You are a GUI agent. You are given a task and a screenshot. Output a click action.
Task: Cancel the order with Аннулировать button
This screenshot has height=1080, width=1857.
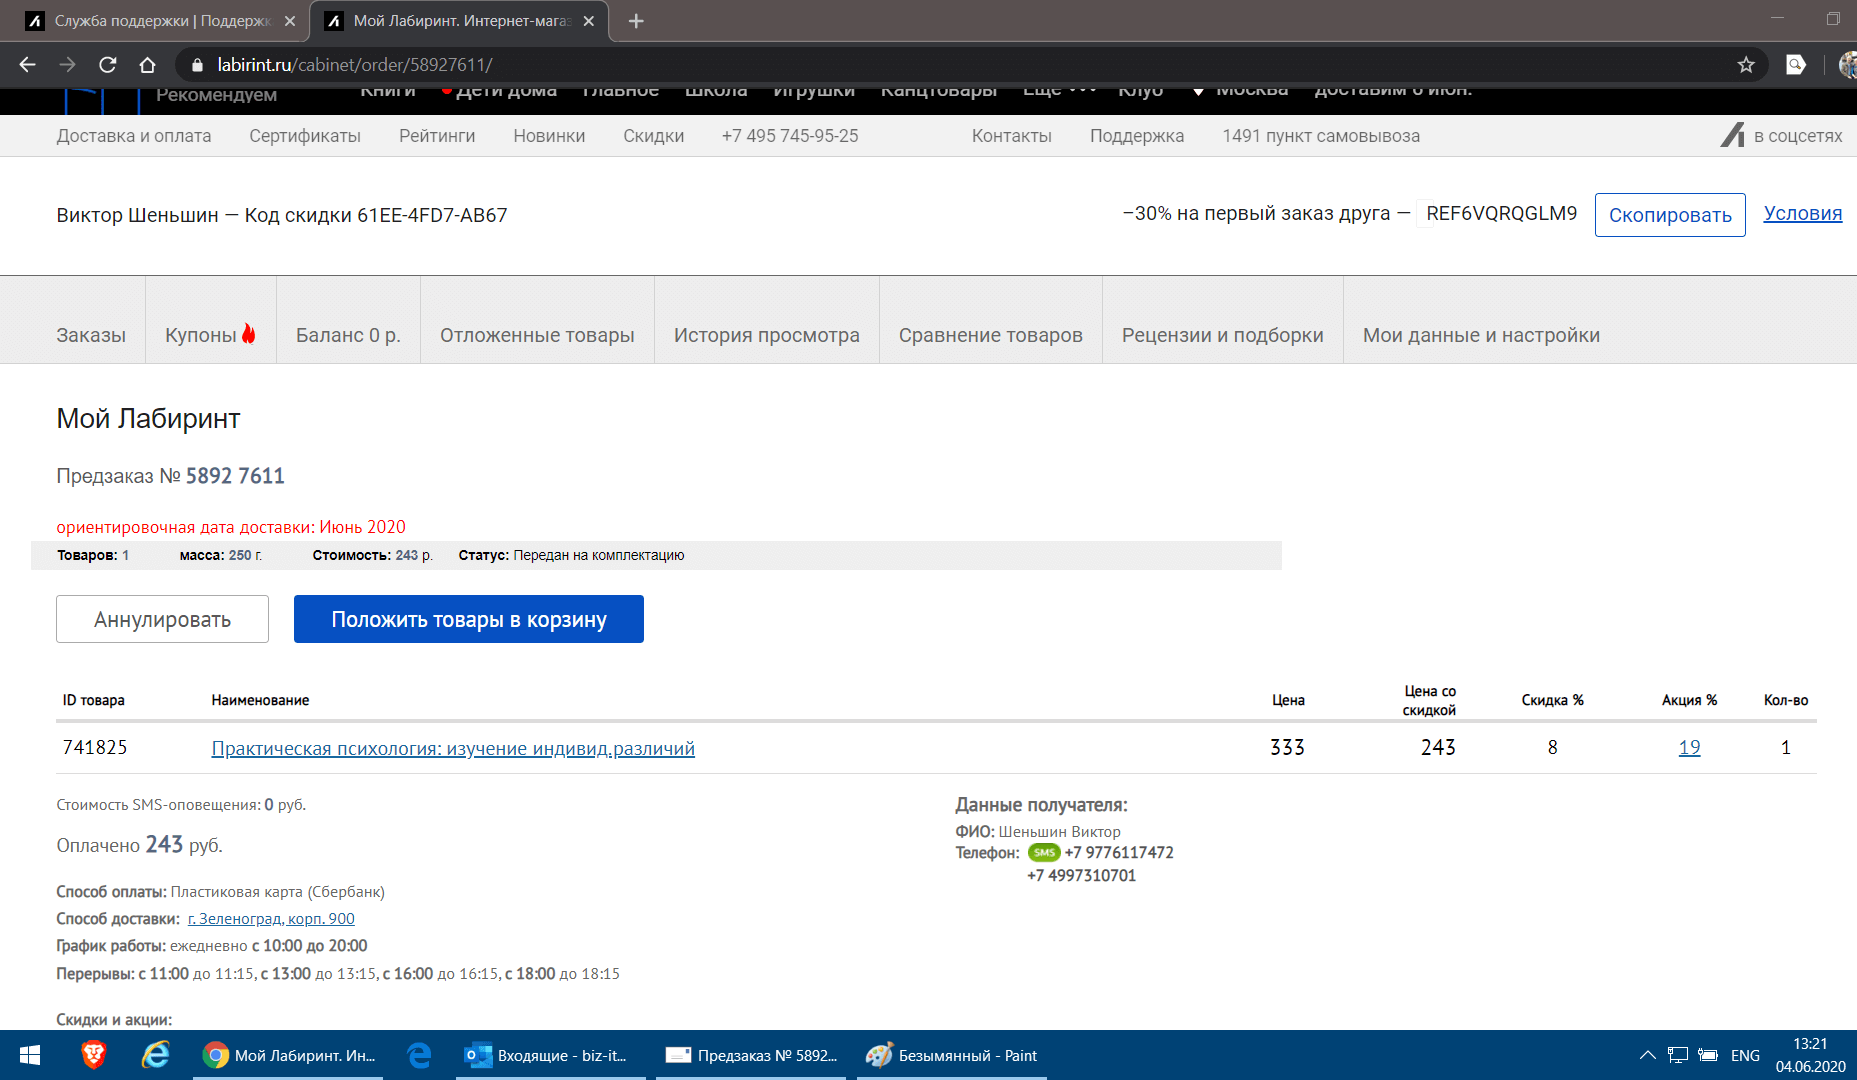[162, 619]
